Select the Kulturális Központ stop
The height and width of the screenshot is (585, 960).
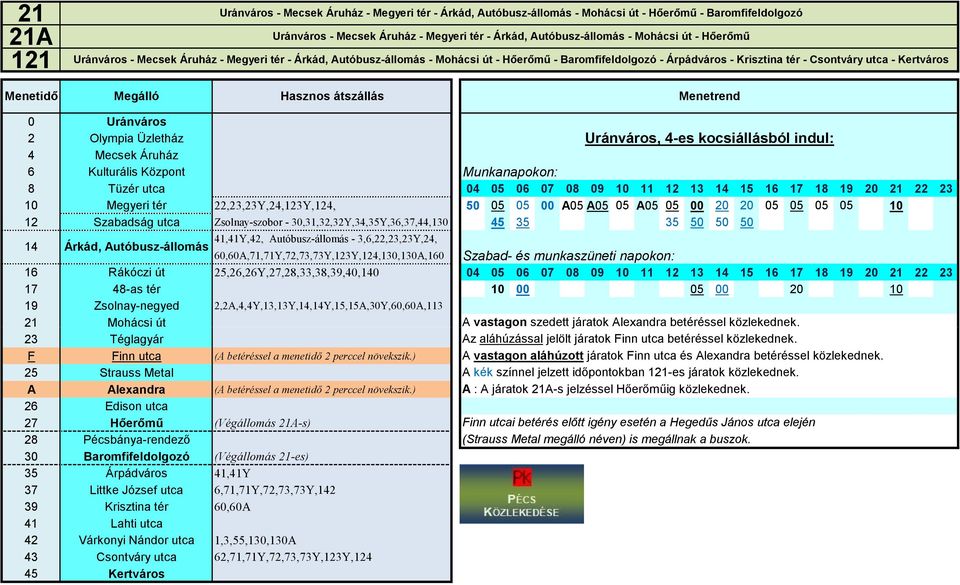[x=136, y=172]
